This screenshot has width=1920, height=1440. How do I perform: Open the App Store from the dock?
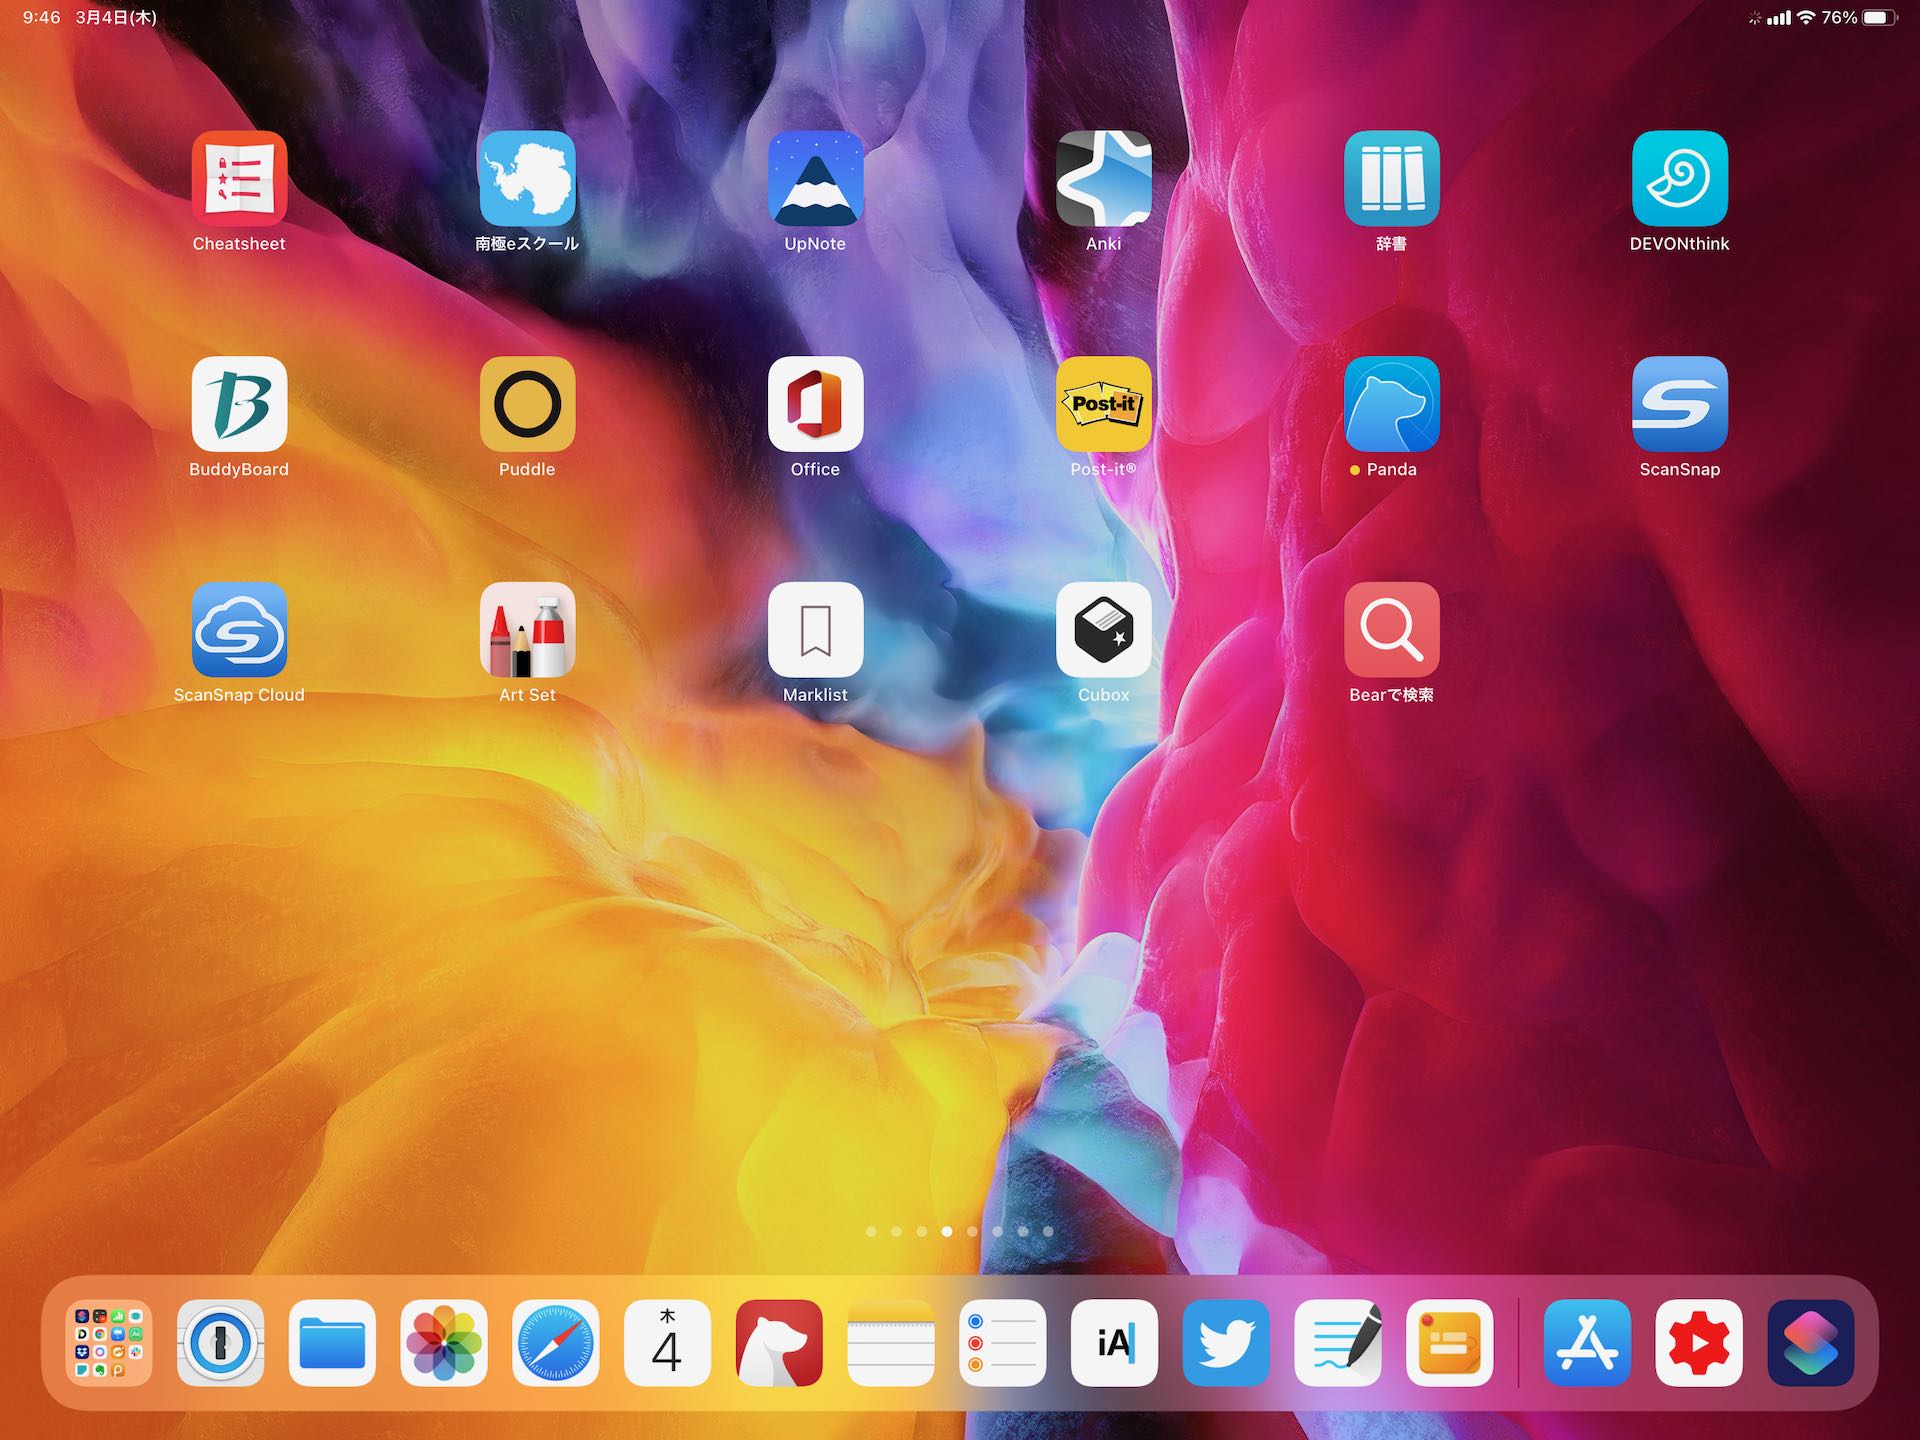(x=1587, y=1343)
